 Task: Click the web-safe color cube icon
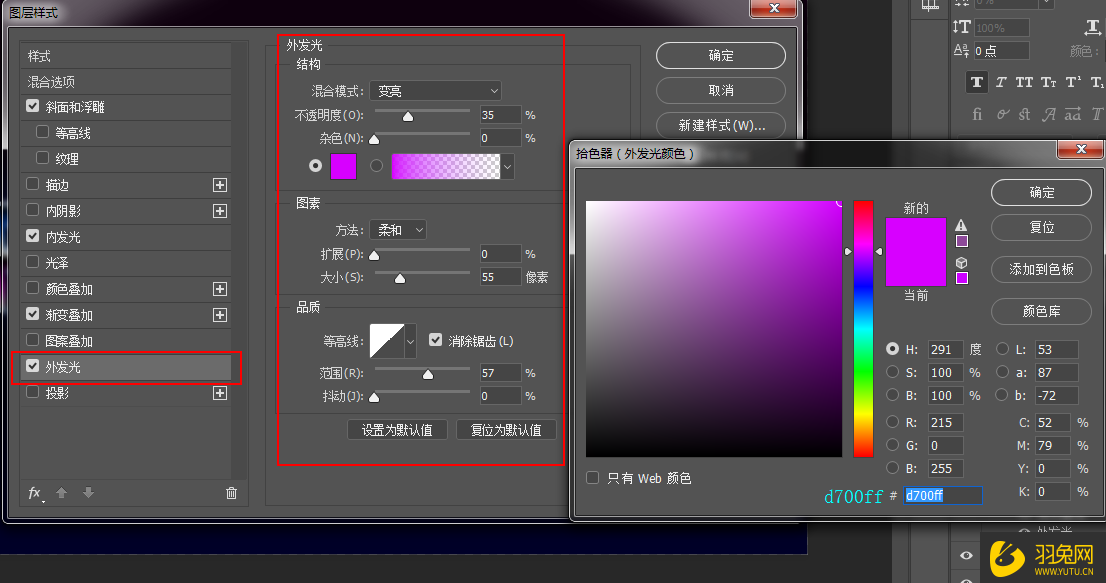coord(961,262)
